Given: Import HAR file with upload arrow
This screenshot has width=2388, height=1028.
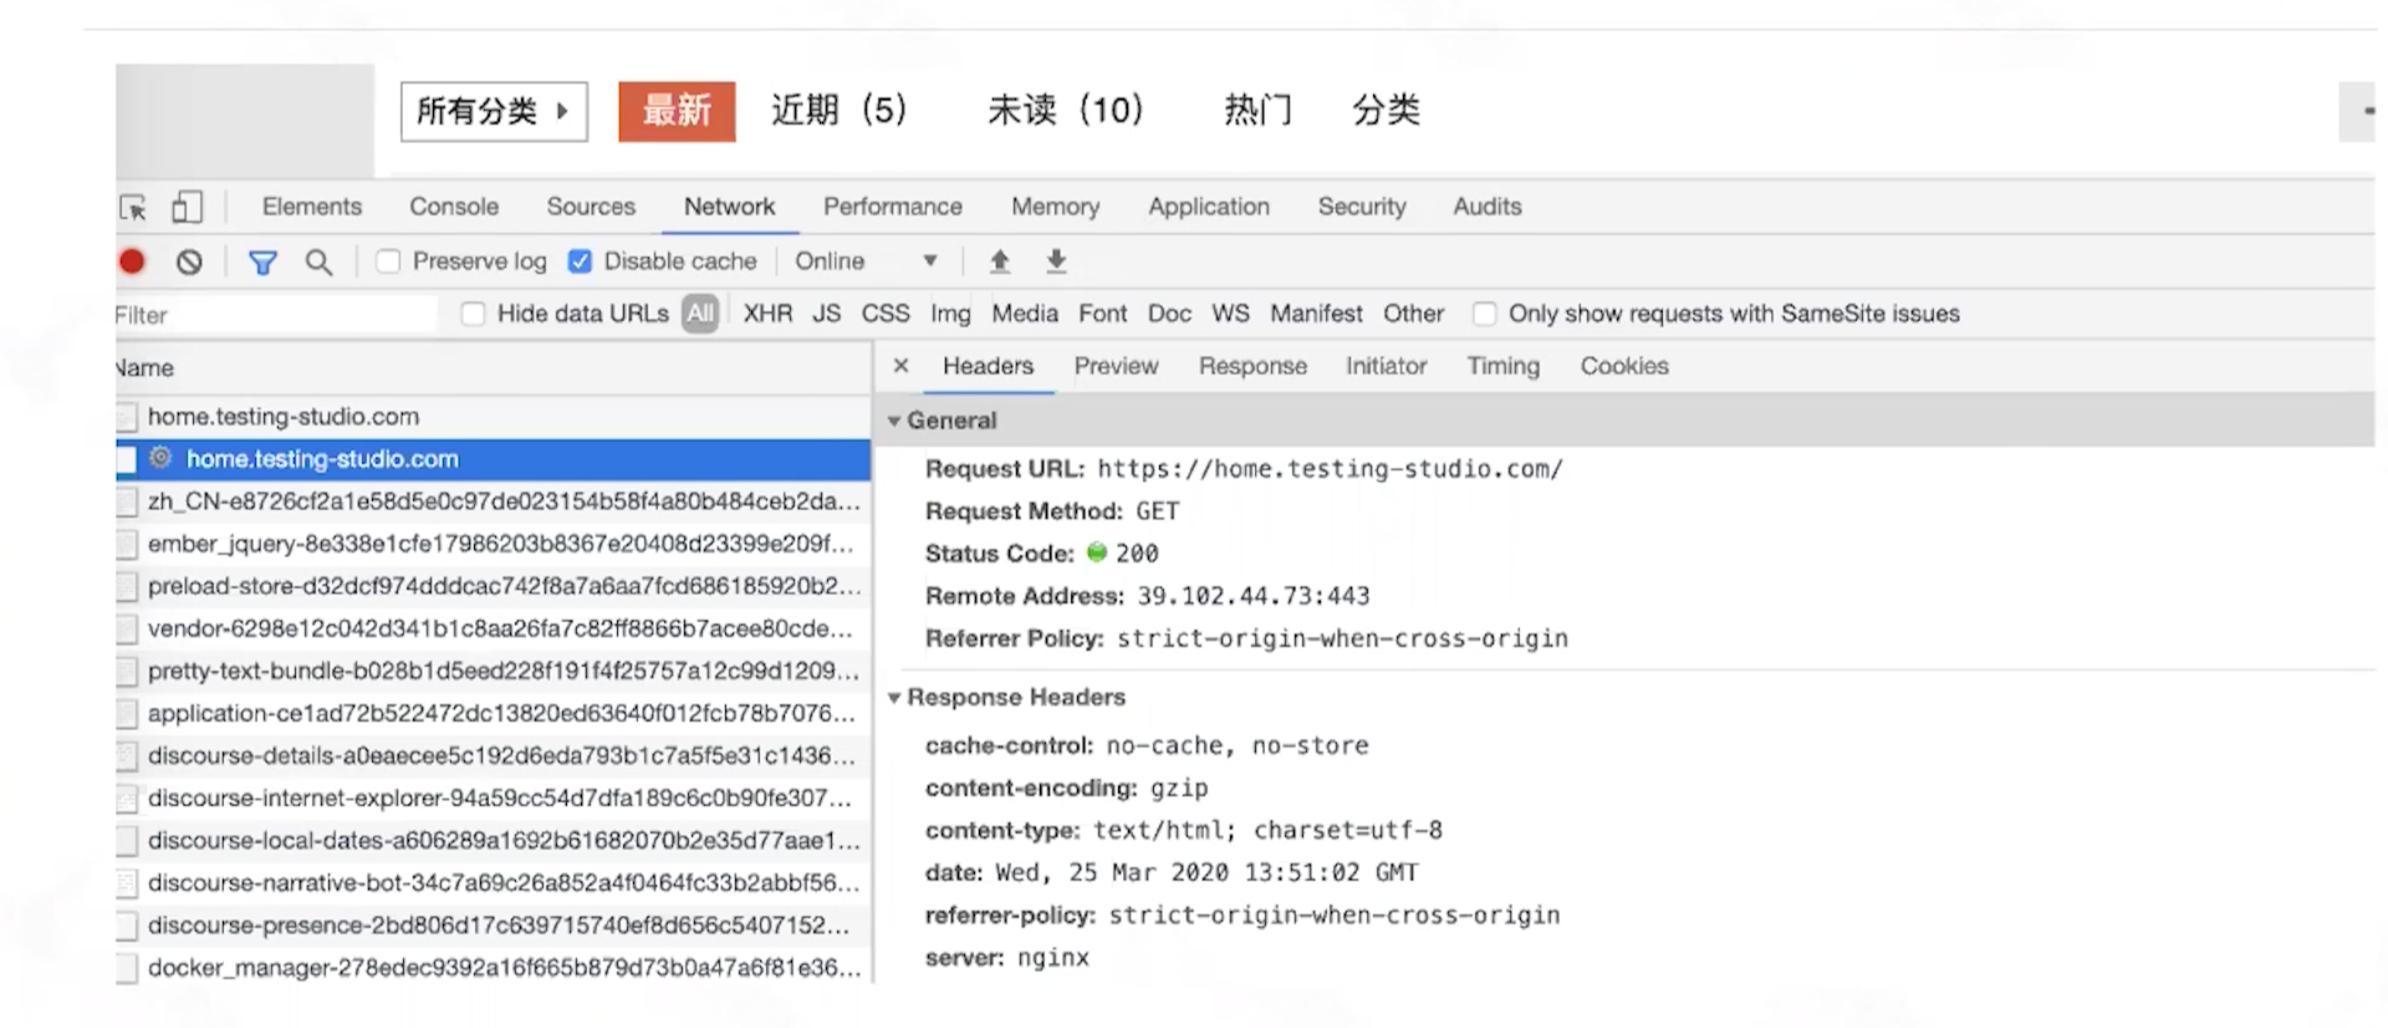Looking at the screenshot, I should pos(999,262).
